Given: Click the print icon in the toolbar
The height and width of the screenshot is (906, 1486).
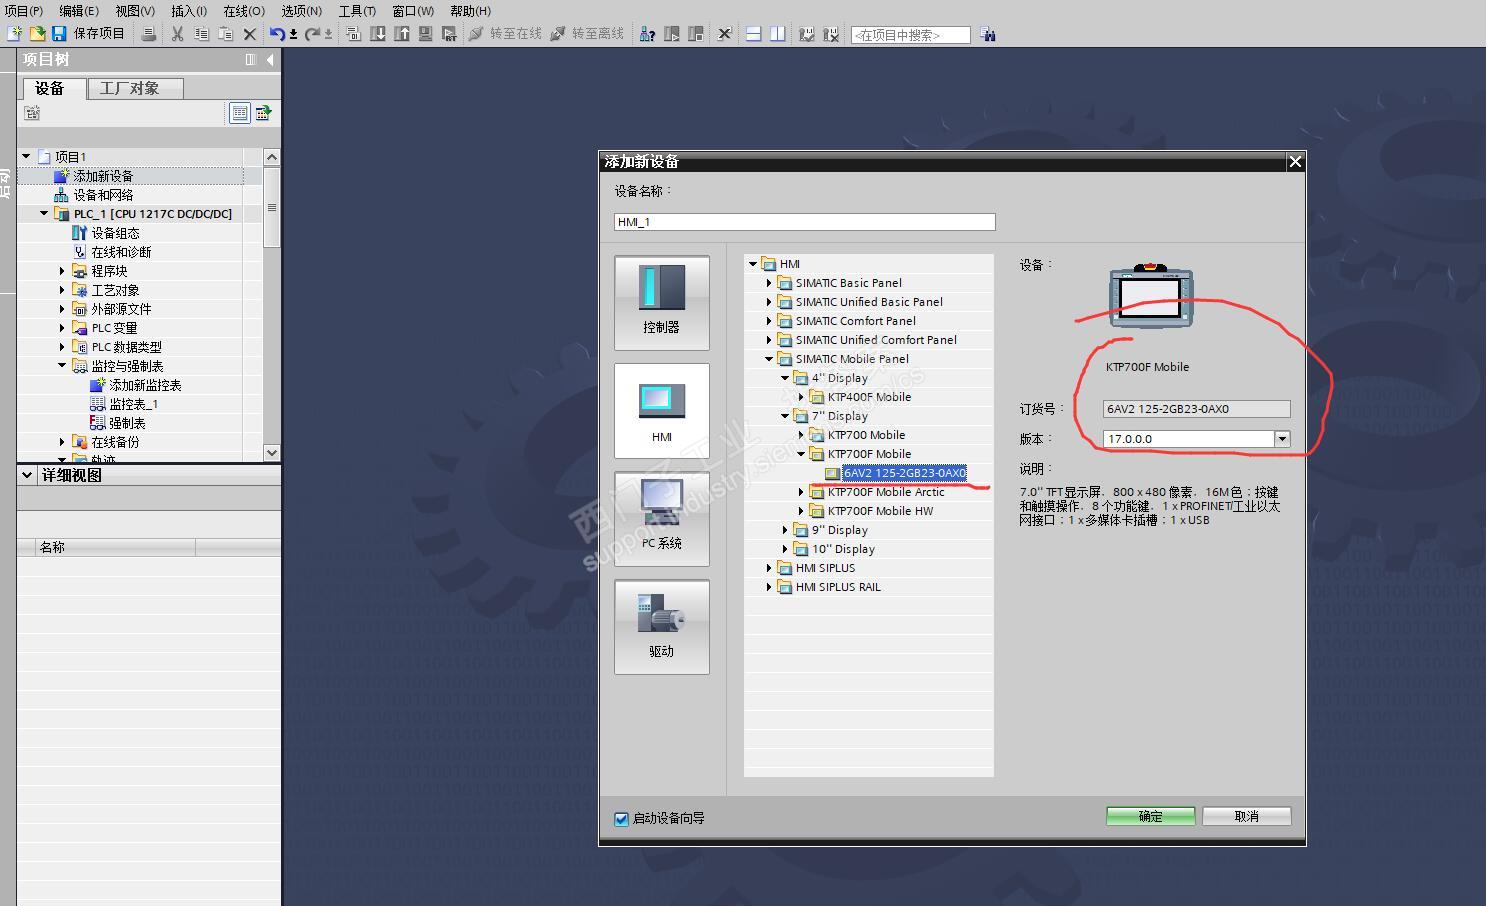Looking at the screenshot, I should point(149,34).
